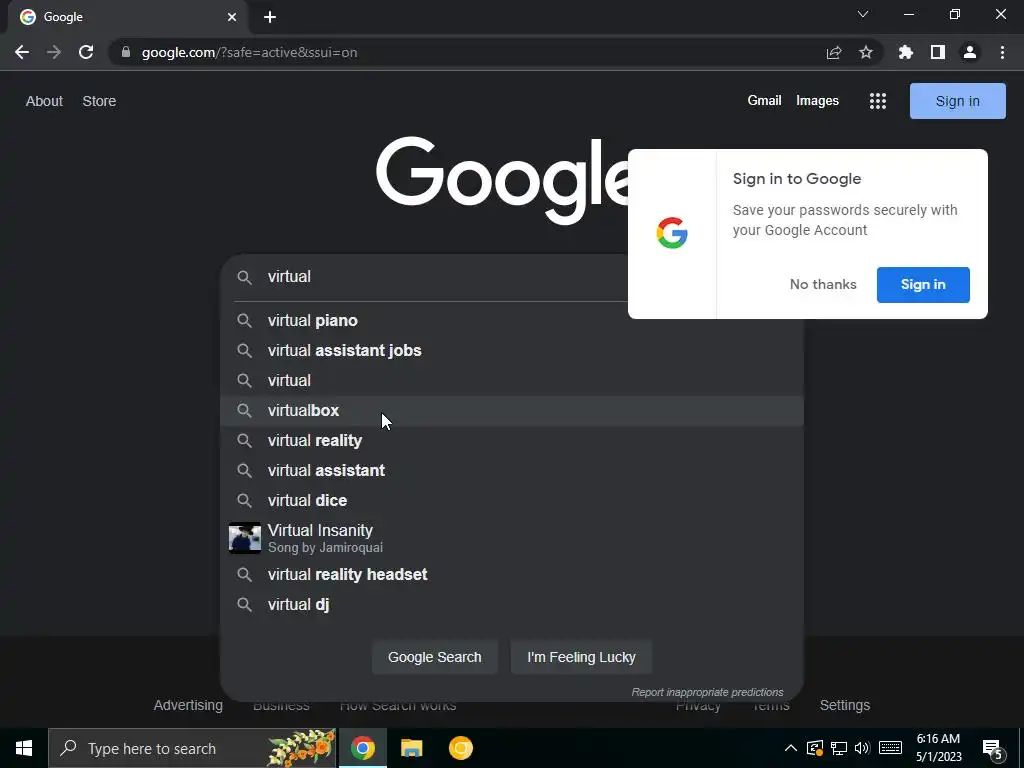This screenshot has height=768, width=1024.
Task: Select suggestion virtual reality headset
Action: click(x=512, y=575)
